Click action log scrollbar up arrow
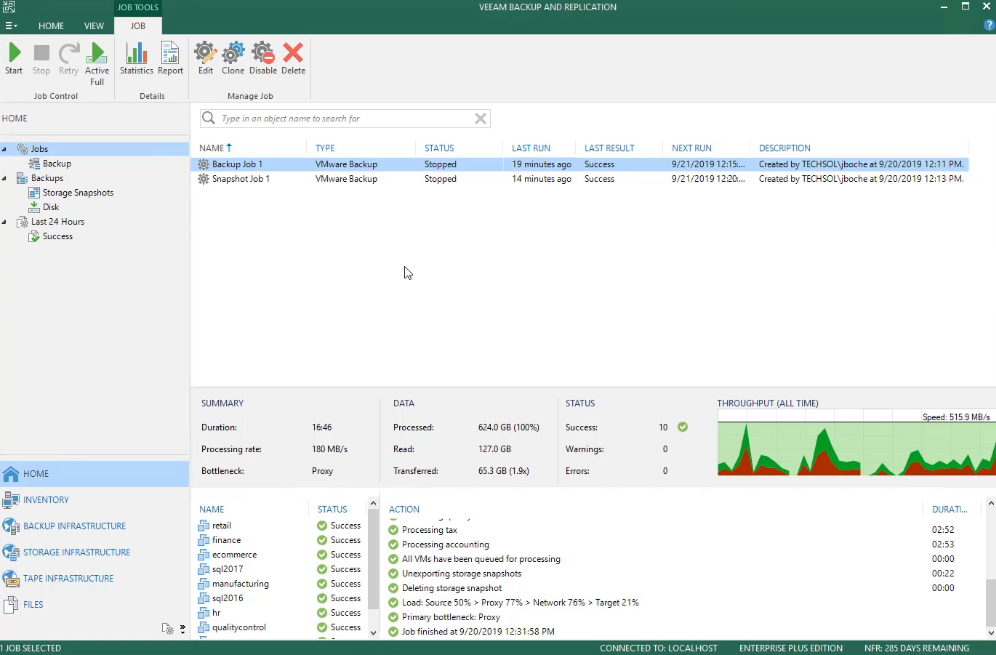This screenshot has height=655, width=996. tap(990, 504)
